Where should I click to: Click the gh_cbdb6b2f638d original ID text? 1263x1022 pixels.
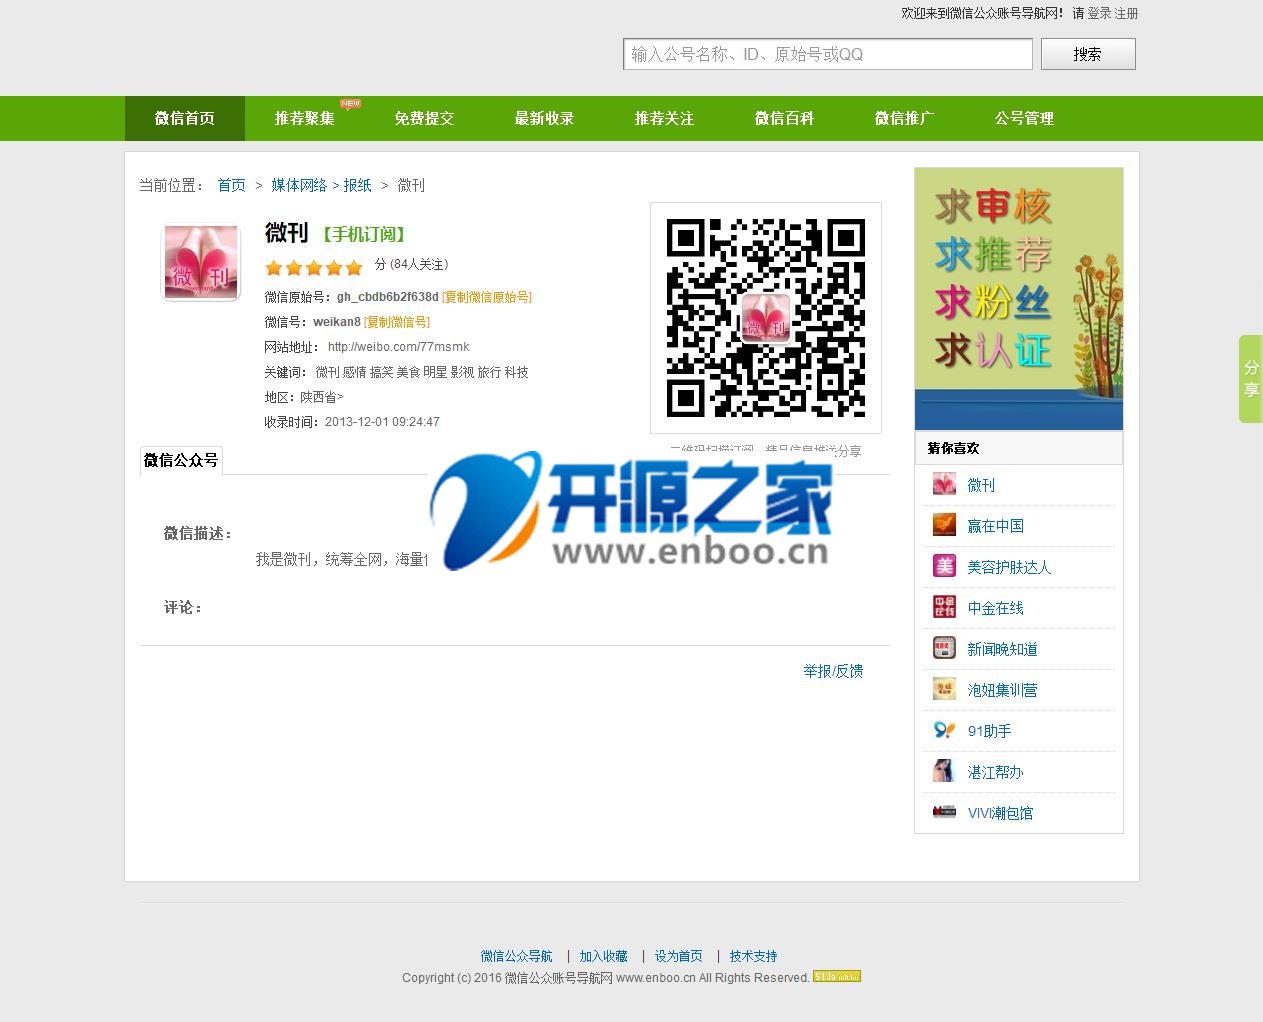tap(388, 297)
